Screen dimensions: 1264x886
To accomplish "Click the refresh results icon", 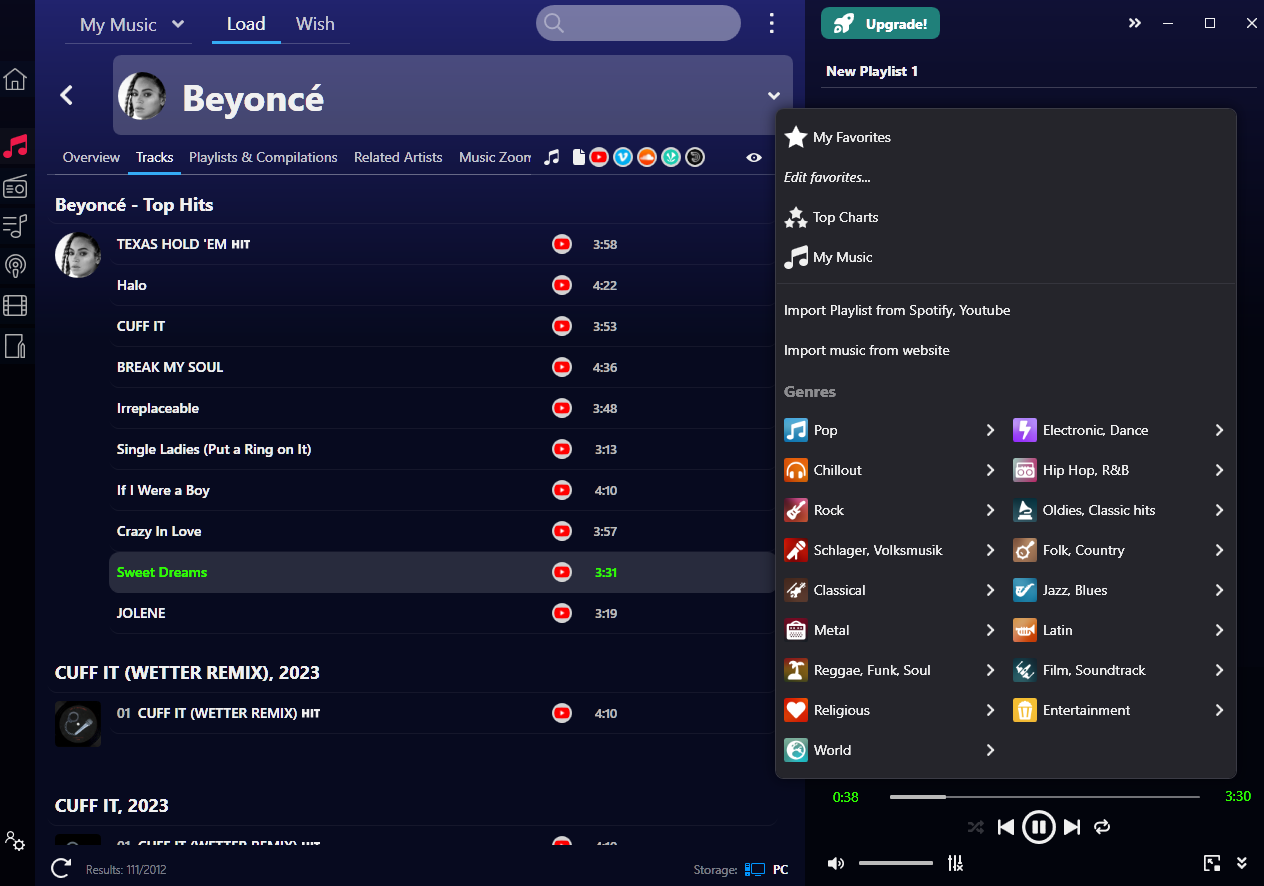I will 61,868.
